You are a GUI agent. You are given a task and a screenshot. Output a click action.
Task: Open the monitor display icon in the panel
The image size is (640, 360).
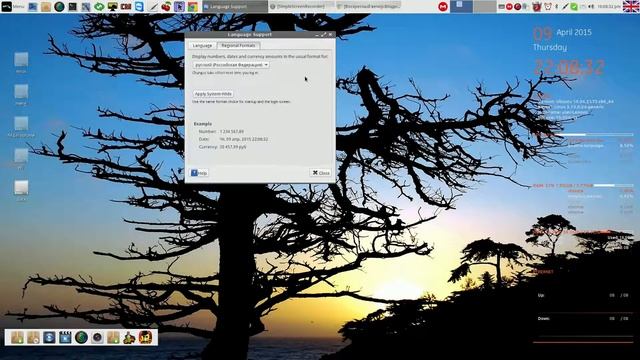click(112, 7)
